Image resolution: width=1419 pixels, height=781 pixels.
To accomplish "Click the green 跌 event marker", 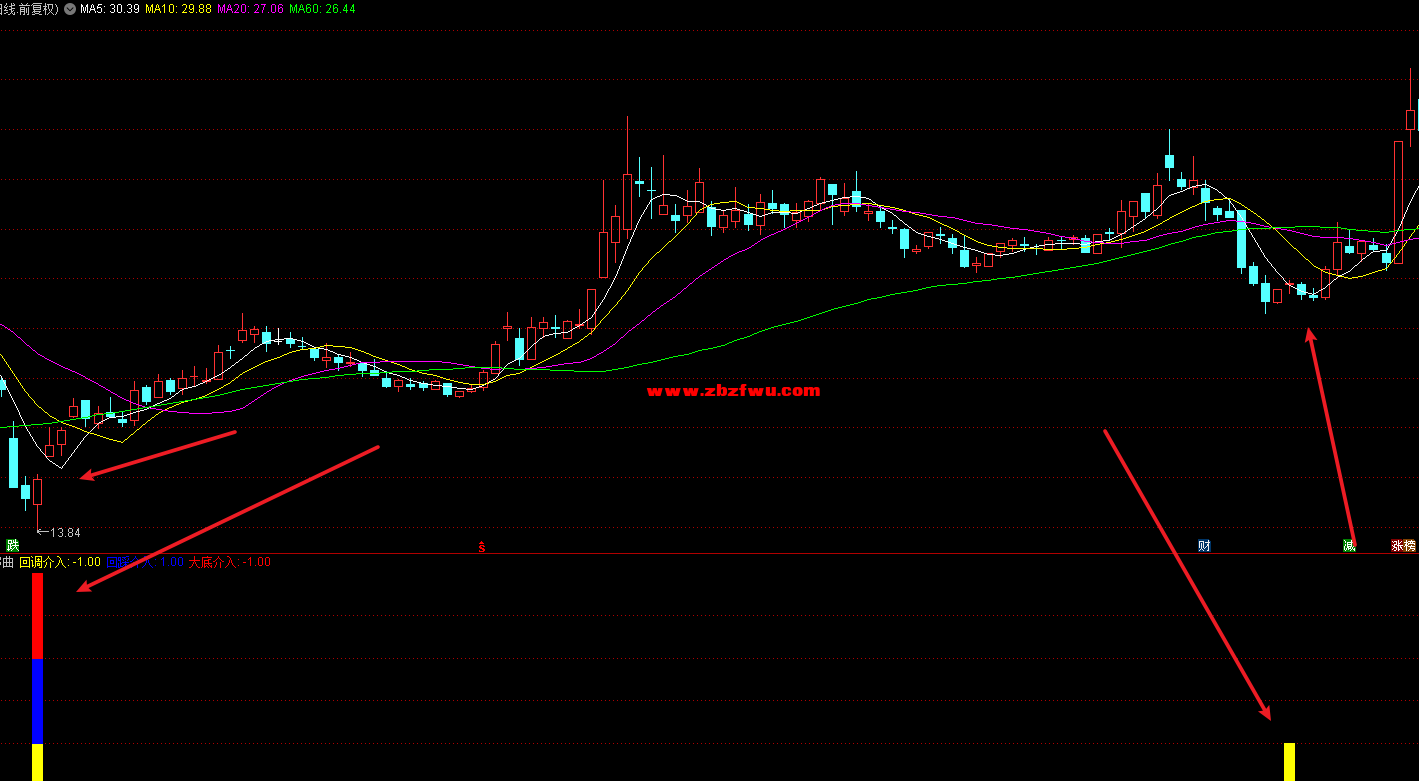I will pos(12,545).
